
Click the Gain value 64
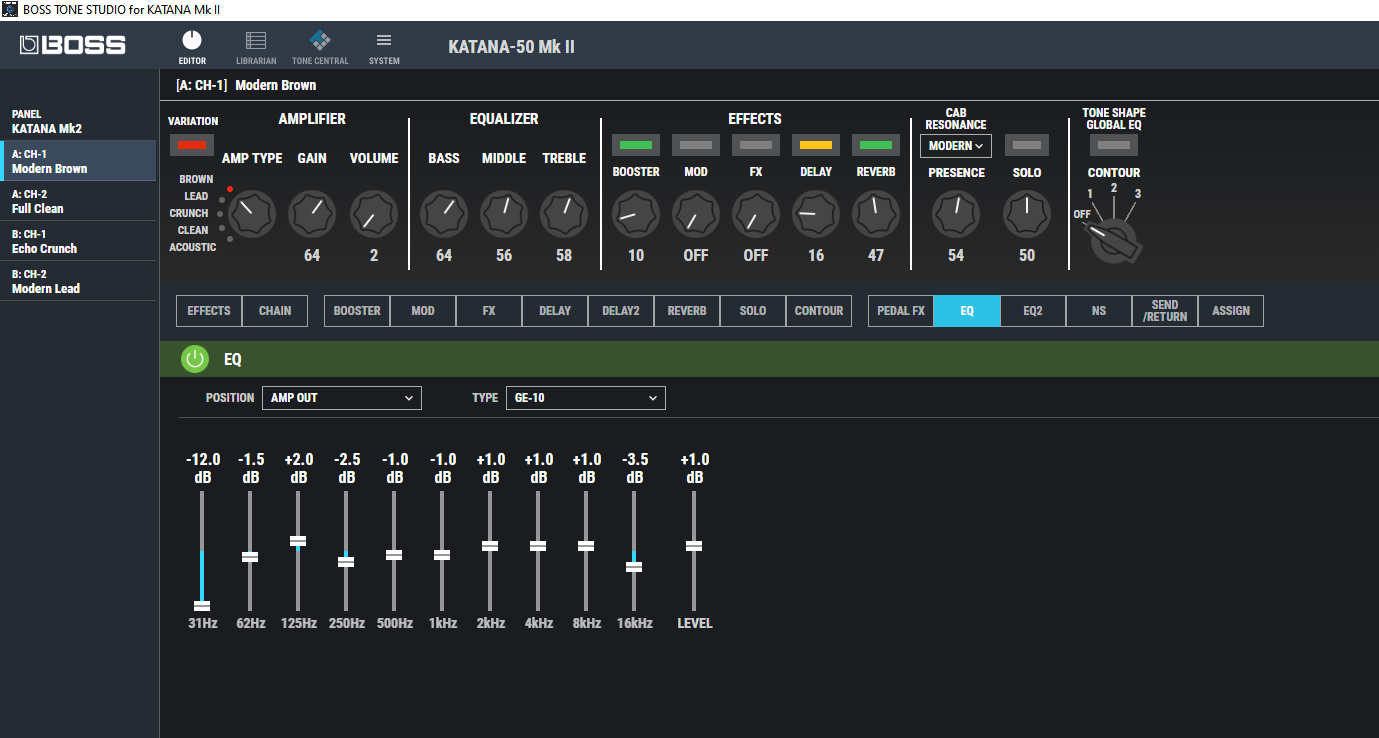point(312,256)
